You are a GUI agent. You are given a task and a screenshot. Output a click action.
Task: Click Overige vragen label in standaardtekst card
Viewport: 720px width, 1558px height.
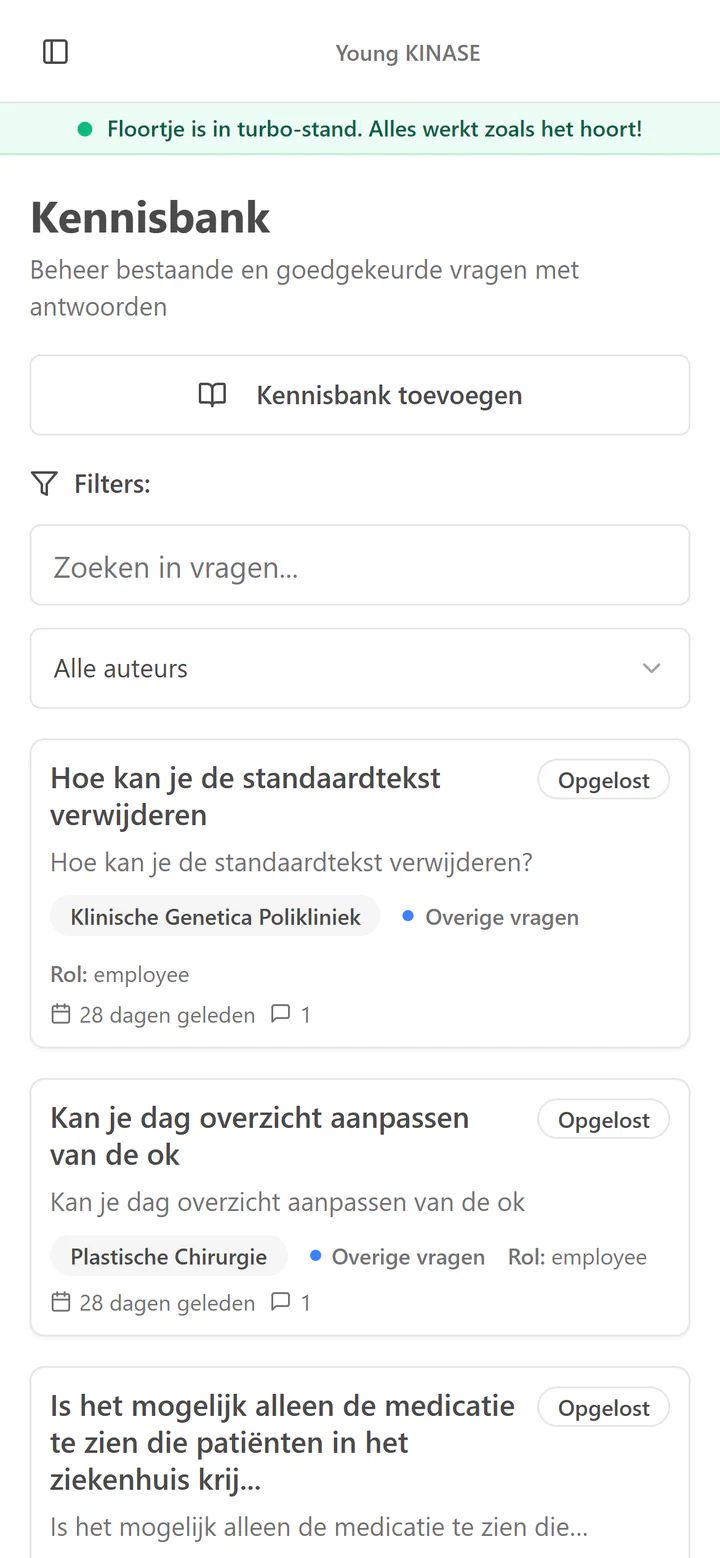click(502, 917)
